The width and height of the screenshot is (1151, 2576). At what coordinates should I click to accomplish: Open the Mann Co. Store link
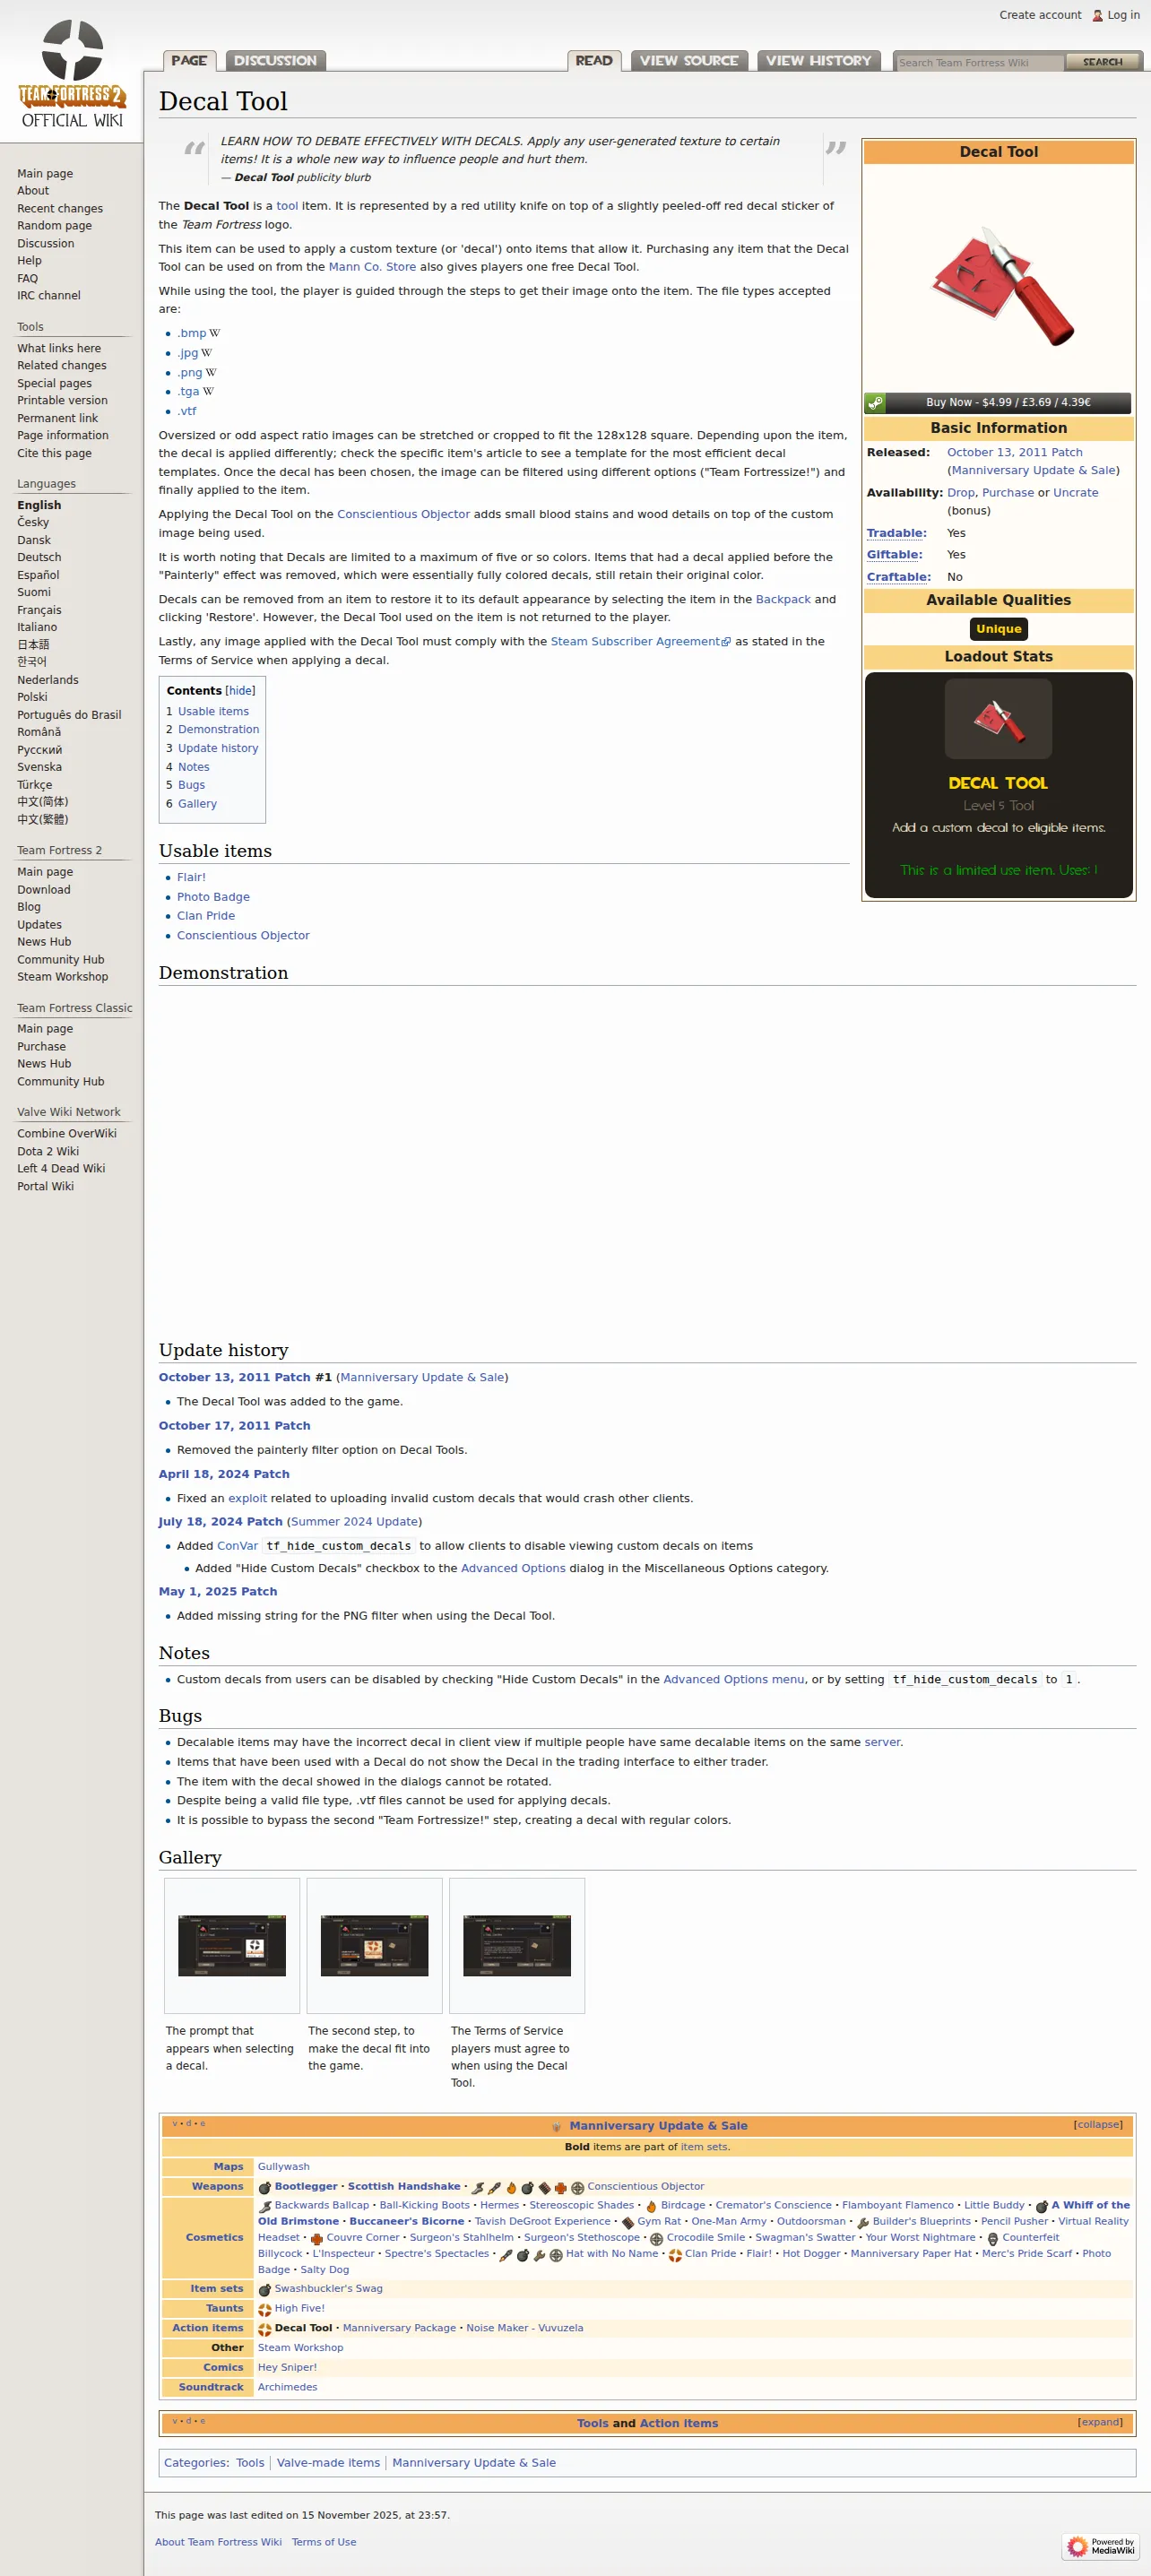pyautogui.click(x=372, y=267)
